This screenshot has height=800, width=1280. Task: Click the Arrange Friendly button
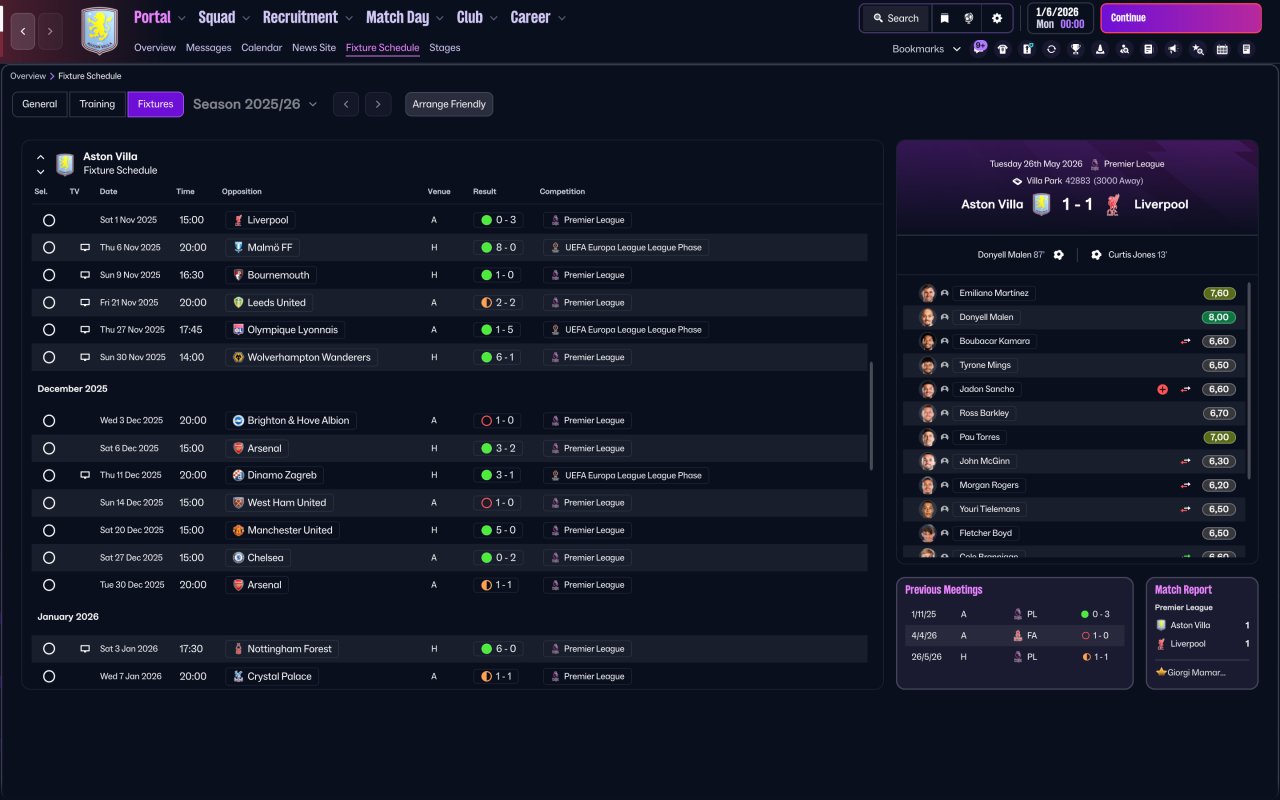[449, 104]
